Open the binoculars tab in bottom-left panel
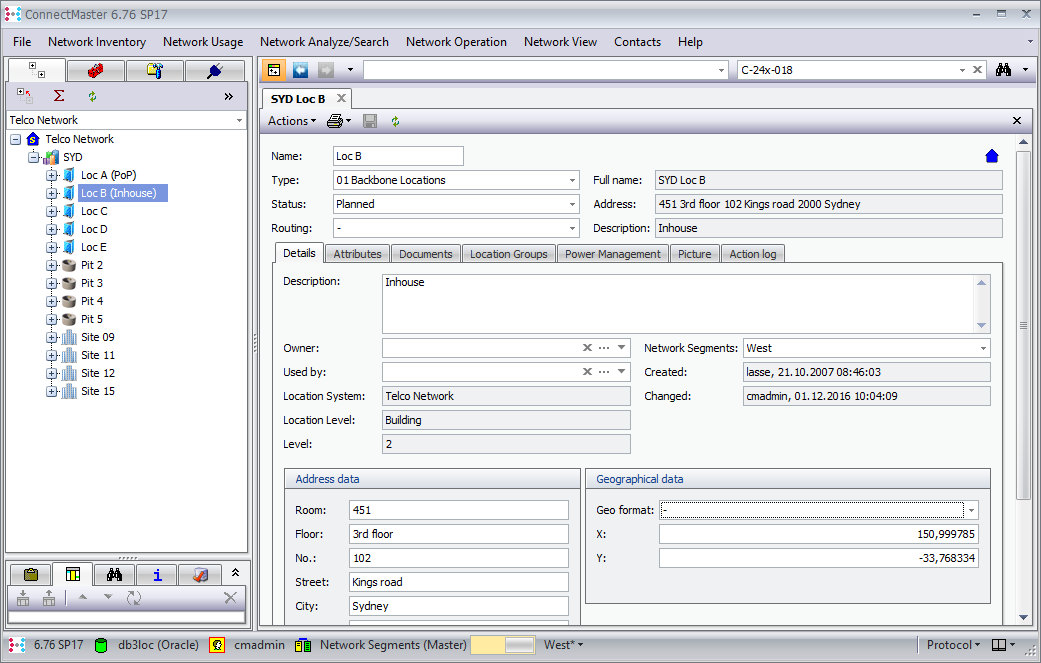Screen dimensions: 1041x663 point(115,575)
